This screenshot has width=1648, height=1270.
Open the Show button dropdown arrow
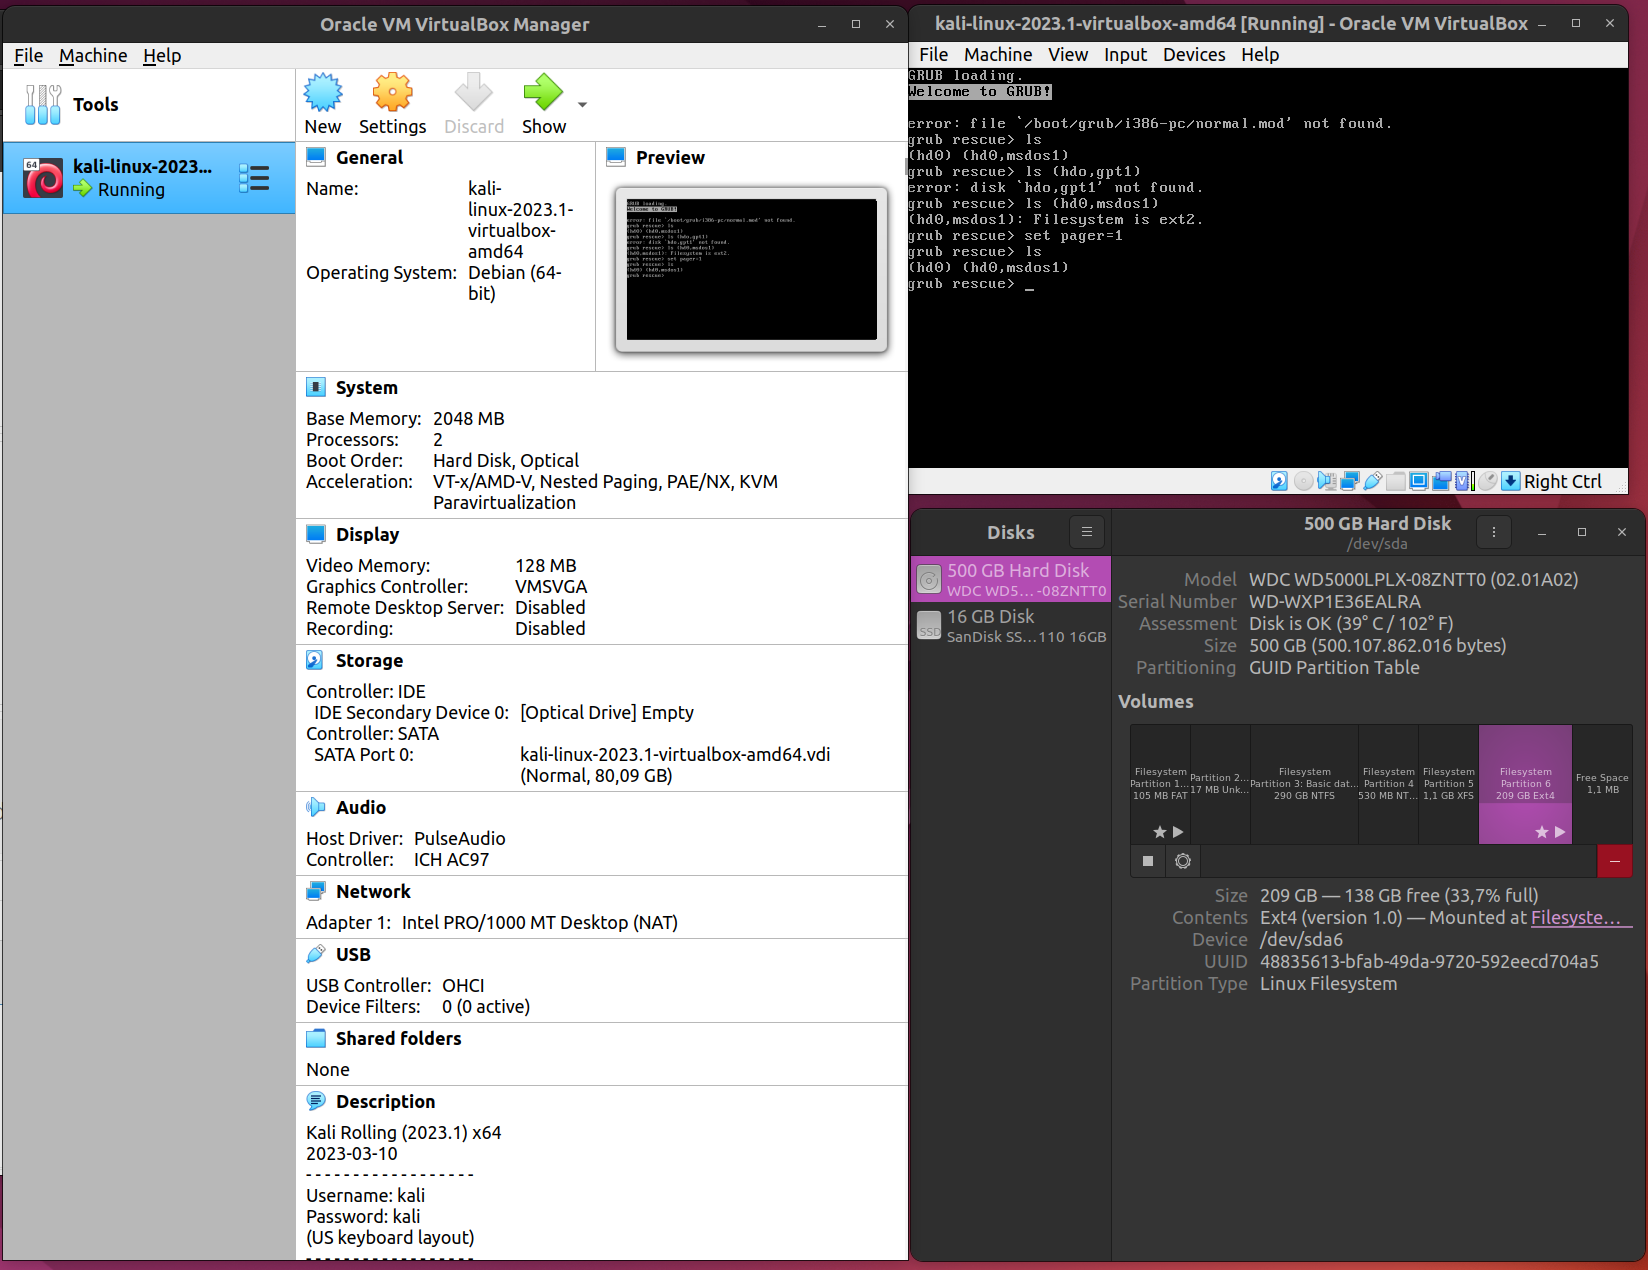coord(582,104)
